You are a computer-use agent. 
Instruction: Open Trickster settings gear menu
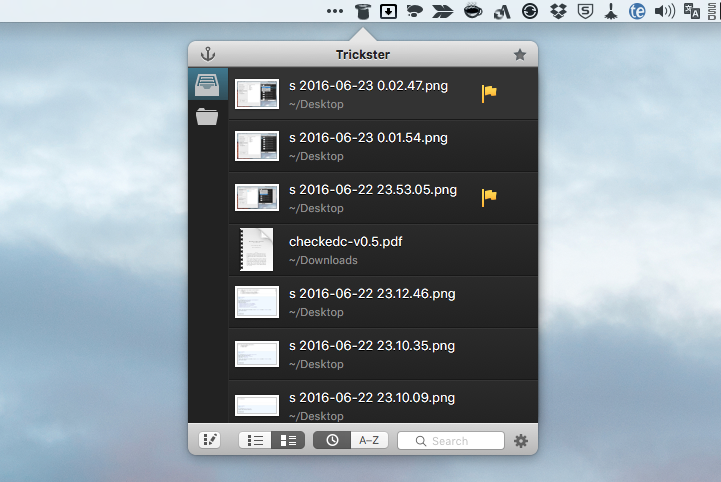[x=521, y=441]
